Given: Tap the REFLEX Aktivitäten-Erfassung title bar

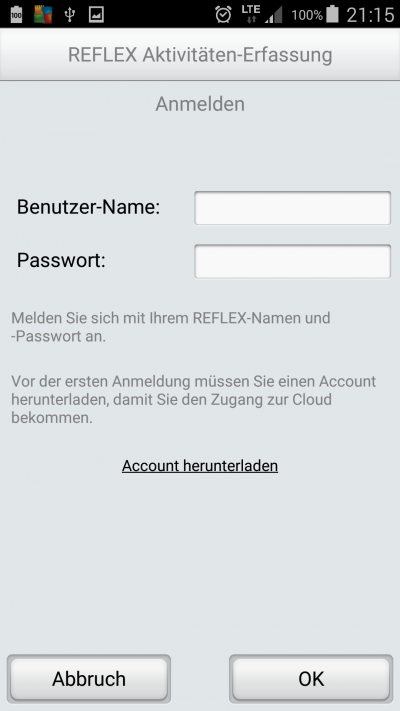Looking at the screenshot, I should pyautogui.click(x=200, y=54).
